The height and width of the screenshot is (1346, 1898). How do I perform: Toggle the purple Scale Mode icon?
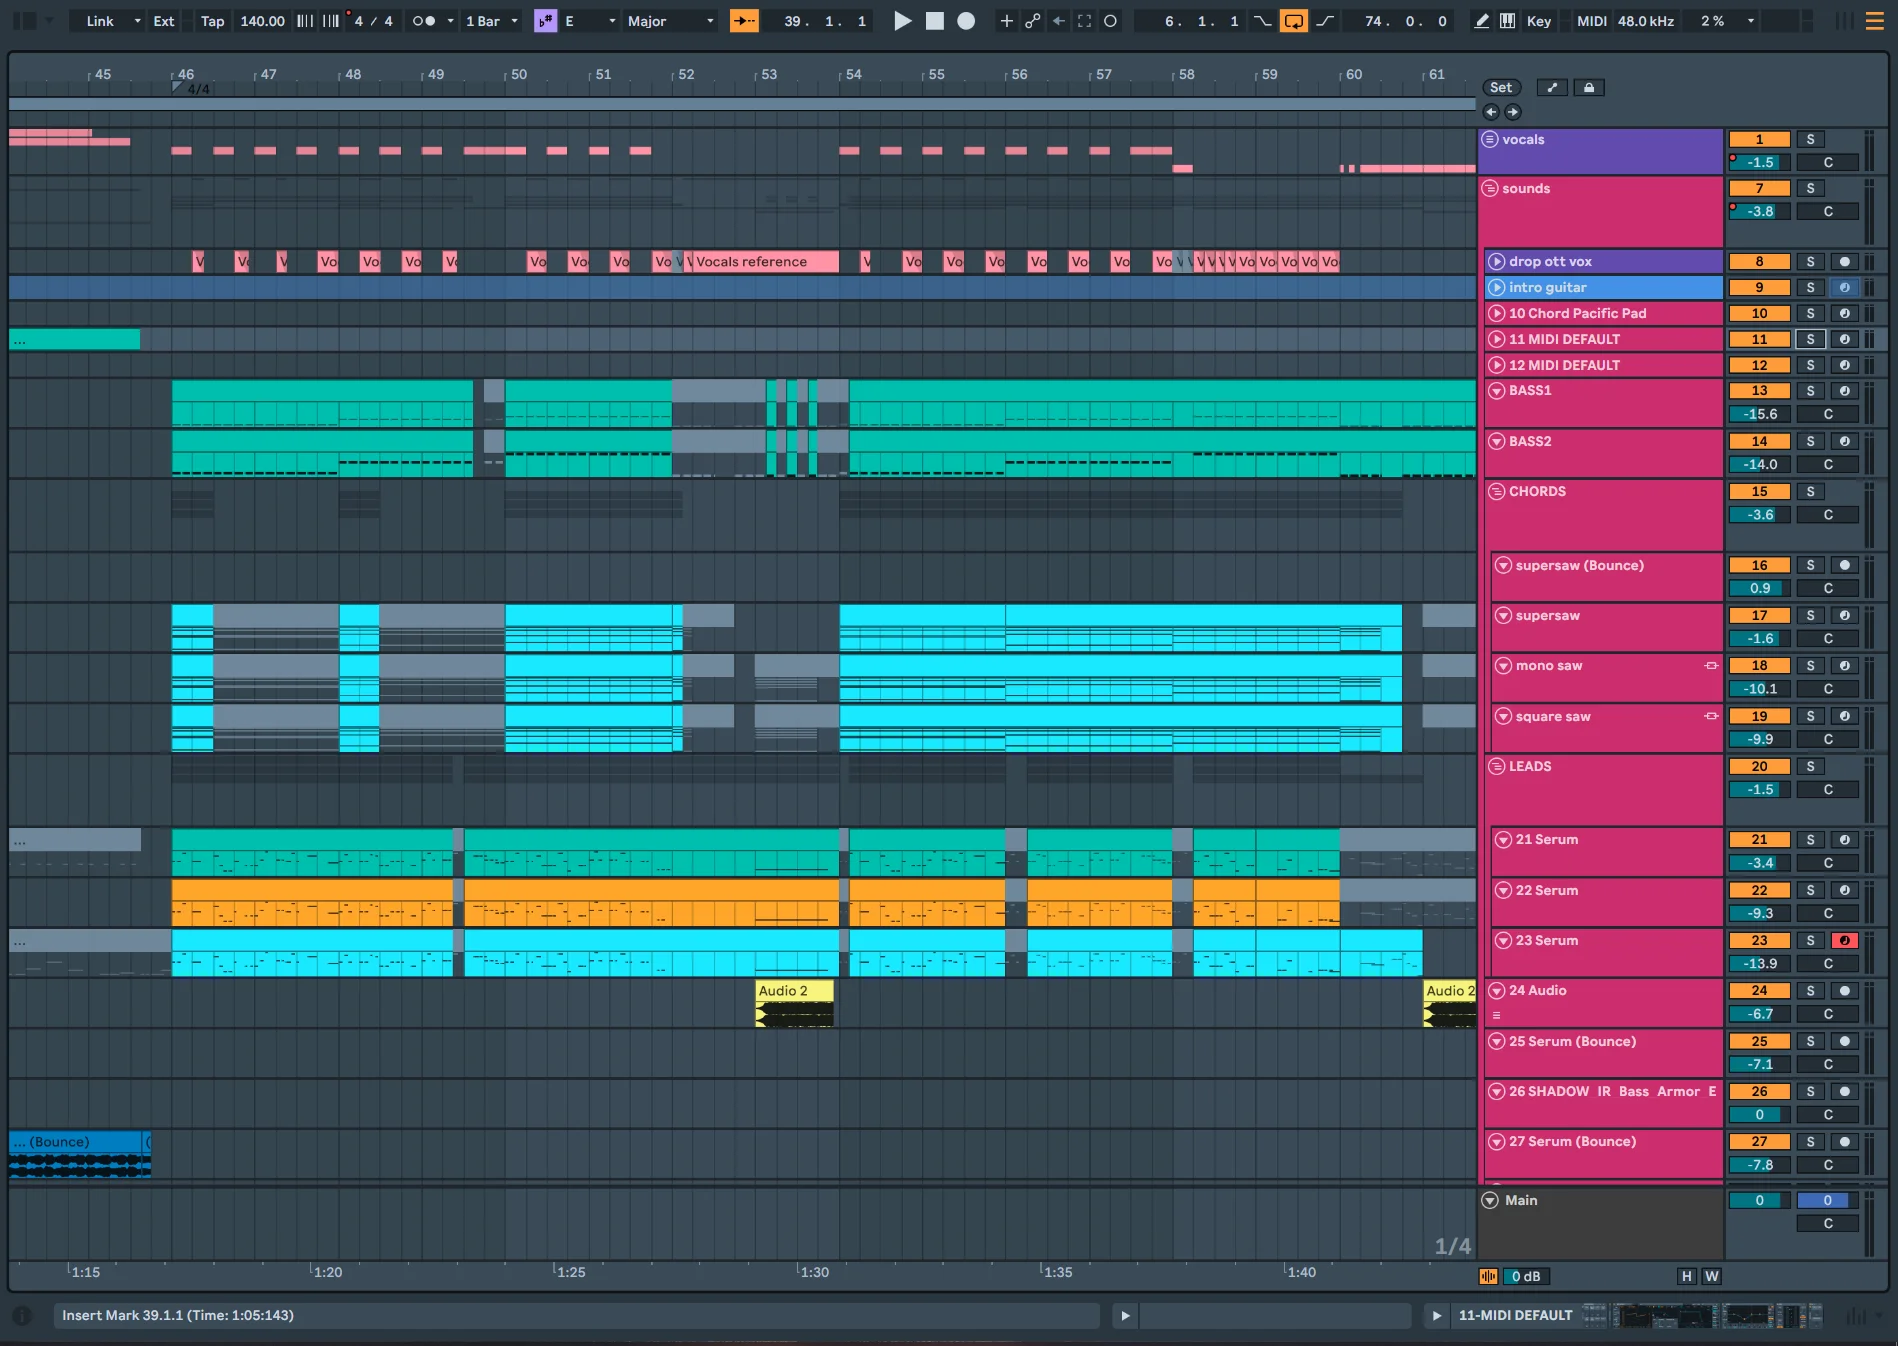(x=545, y=21)
